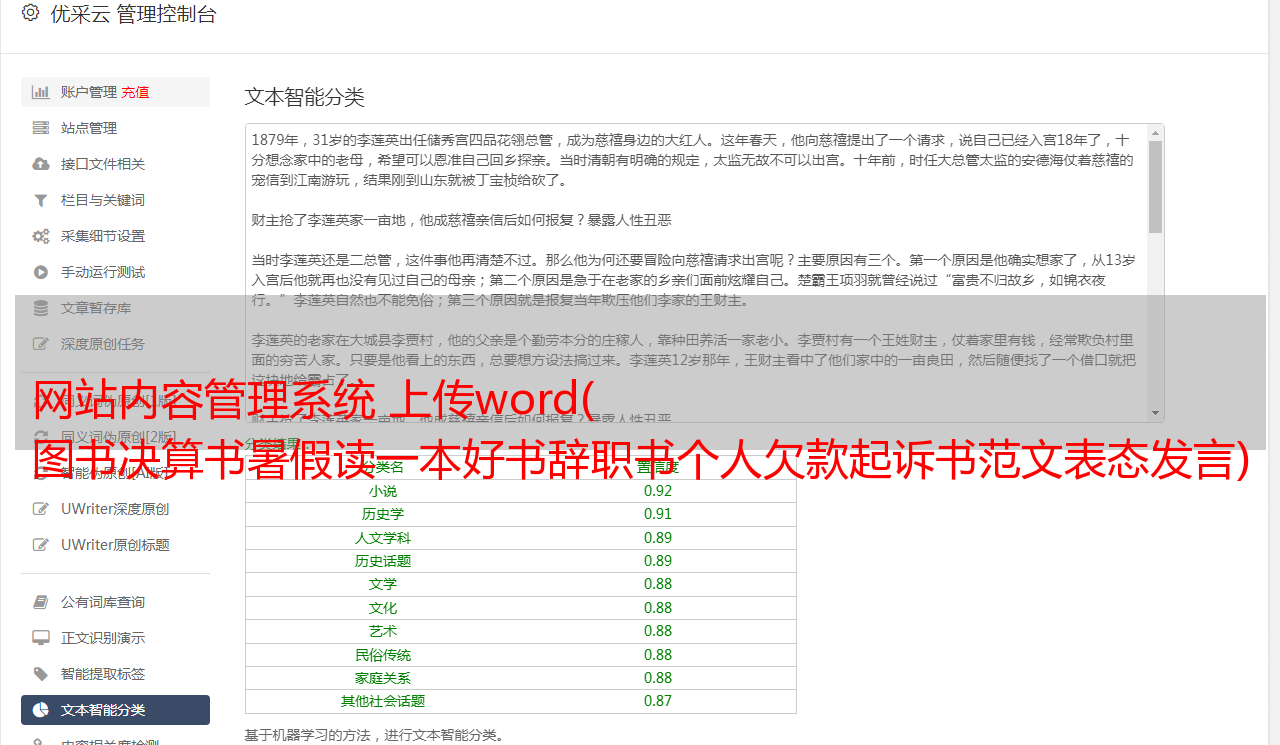Click the pie chart icon for 文本智能分类
This screenshot has width=1280, height=745.
tap(40, 710)
